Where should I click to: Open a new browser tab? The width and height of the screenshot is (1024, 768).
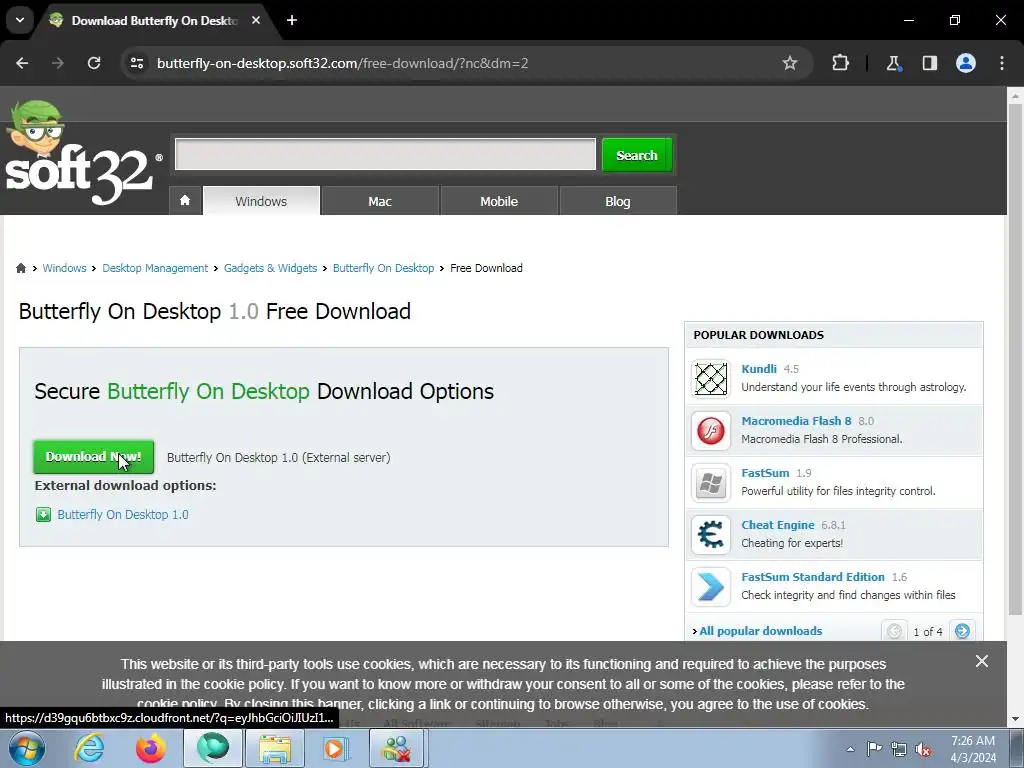(292, 20)
